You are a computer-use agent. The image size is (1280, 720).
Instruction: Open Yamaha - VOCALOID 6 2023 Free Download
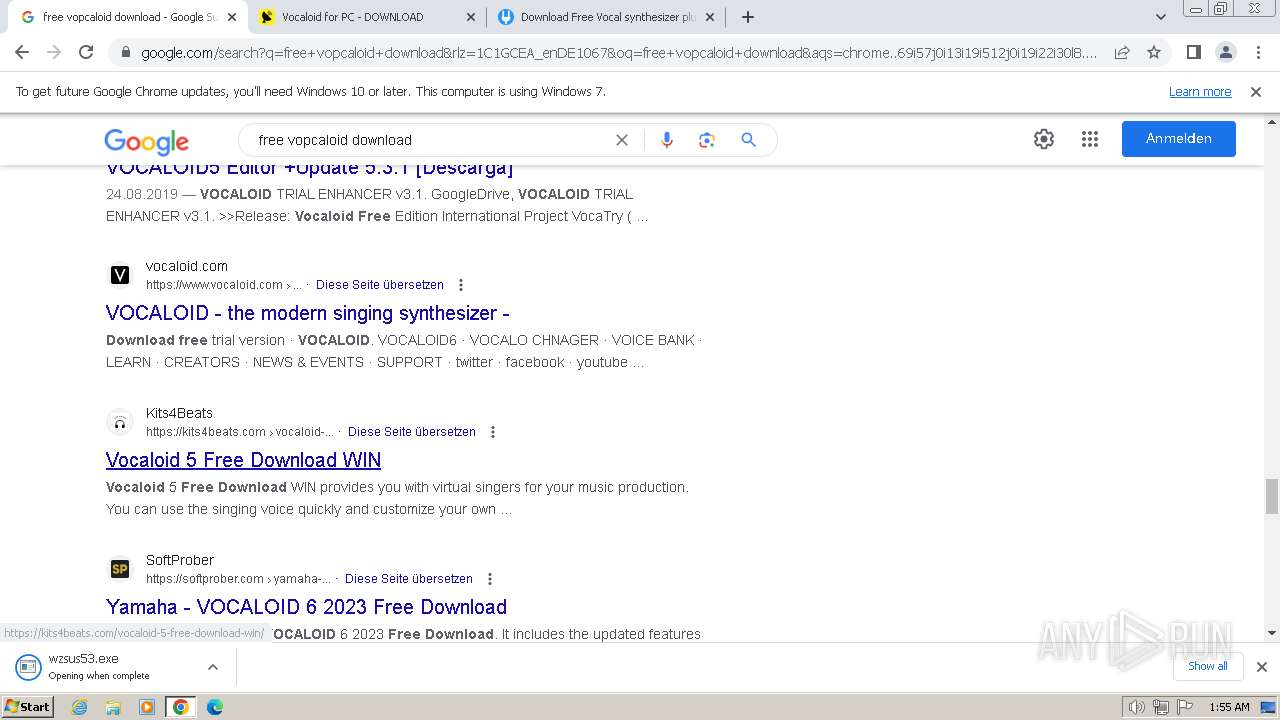pyautogui.click(x=306, y=607)
